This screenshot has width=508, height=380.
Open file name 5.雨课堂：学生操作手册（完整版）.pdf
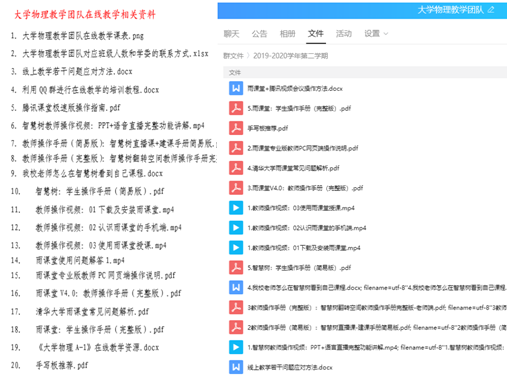tap(299, 109)
